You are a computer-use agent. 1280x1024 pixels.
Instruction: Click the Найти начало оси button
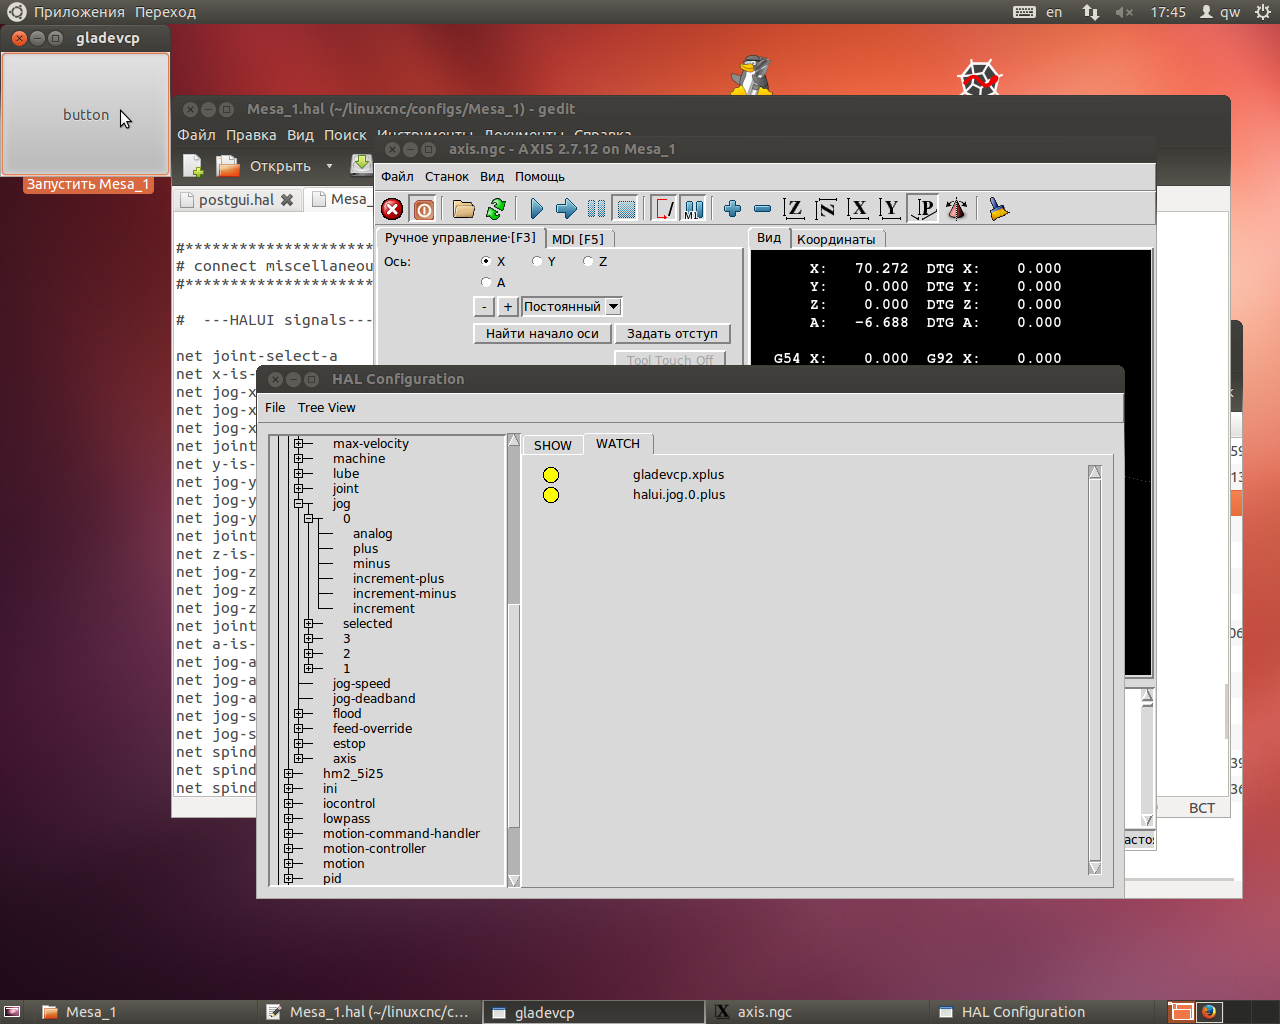542,334
